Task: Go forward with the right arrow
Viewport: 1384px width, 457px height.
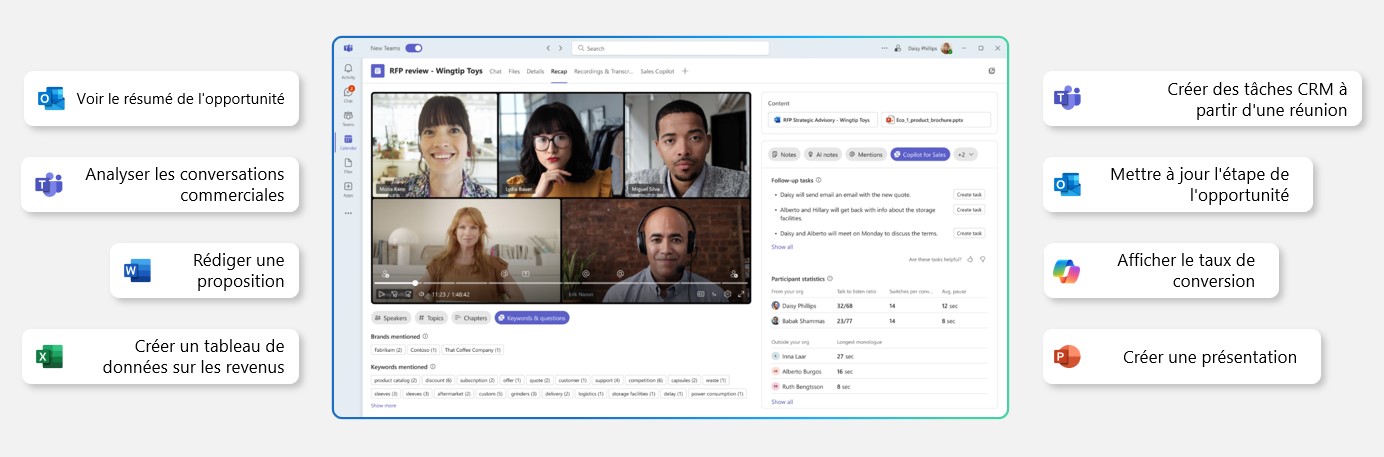Action: (560, 48)
